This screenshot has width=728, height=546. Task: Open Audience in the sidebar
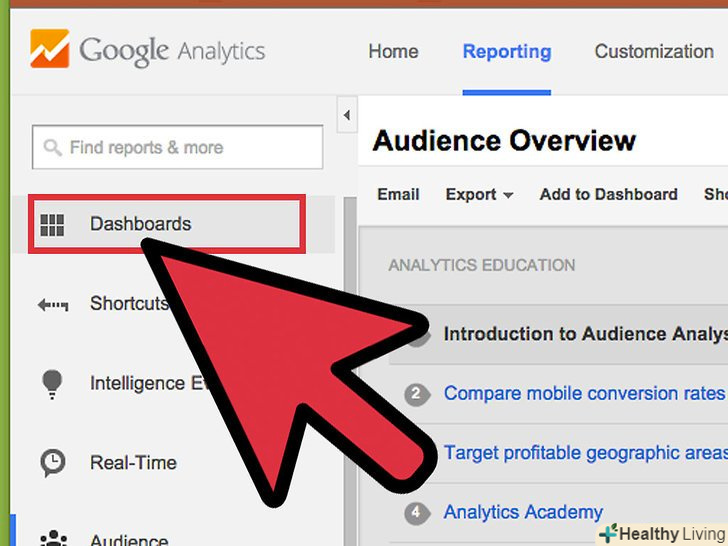(129, 540)
